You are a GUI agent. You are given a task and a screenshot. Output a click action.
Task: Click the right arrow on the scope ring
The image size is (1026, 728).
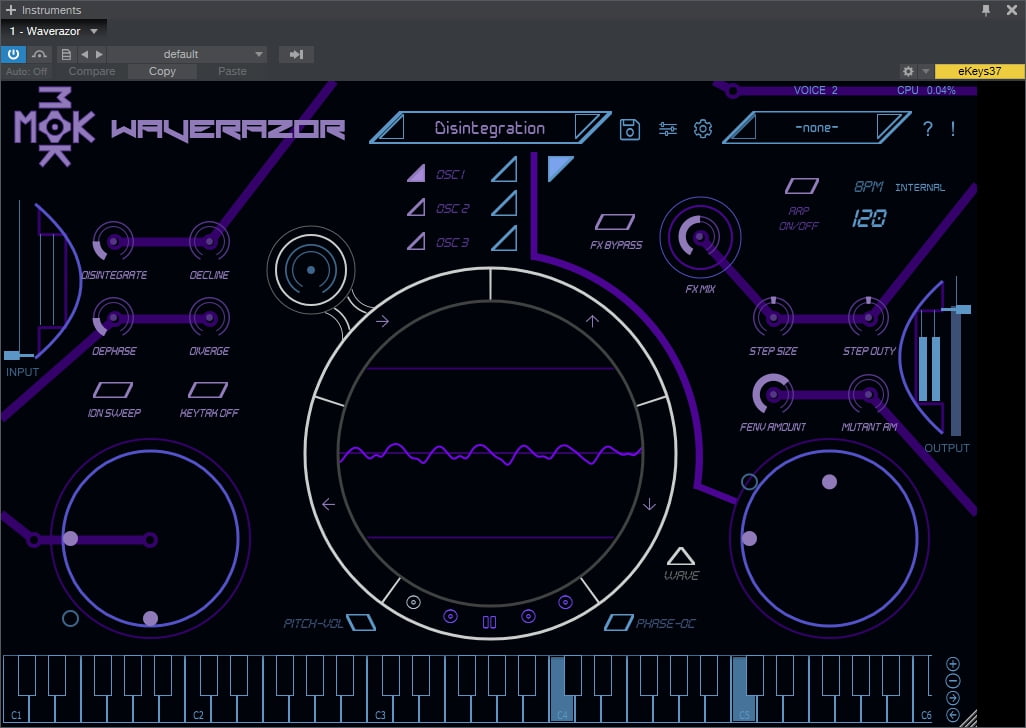coord(382,321)
